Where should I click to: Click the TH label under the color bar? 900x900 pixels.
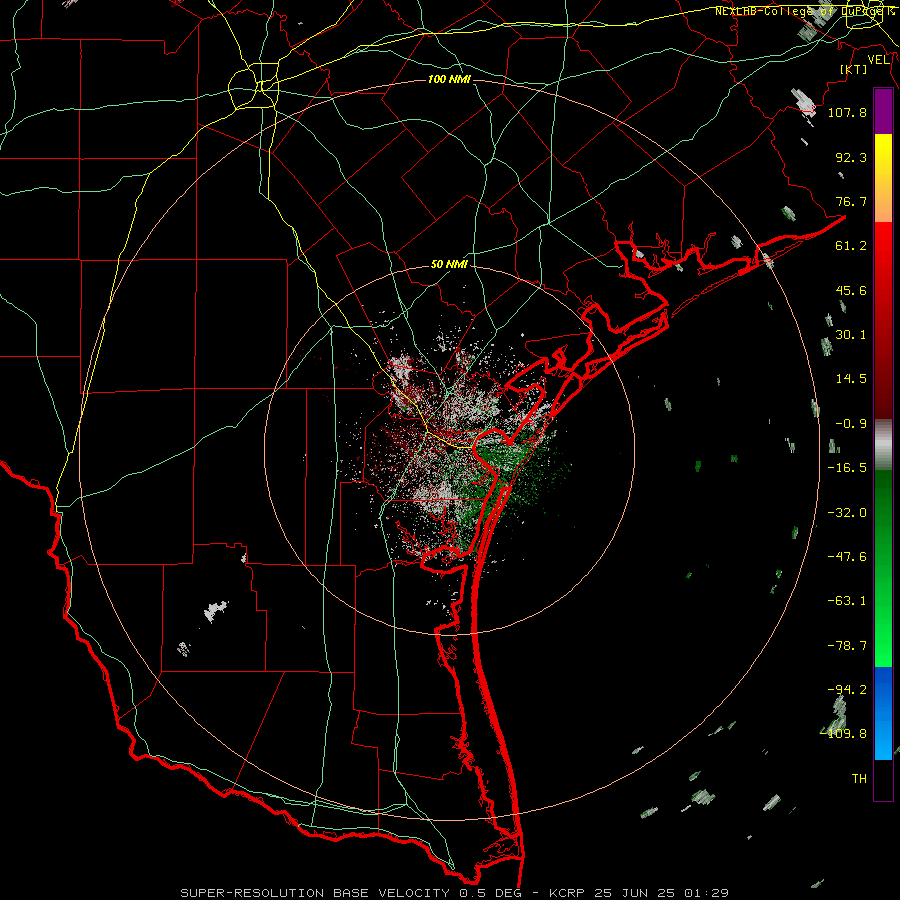[859, 779]
